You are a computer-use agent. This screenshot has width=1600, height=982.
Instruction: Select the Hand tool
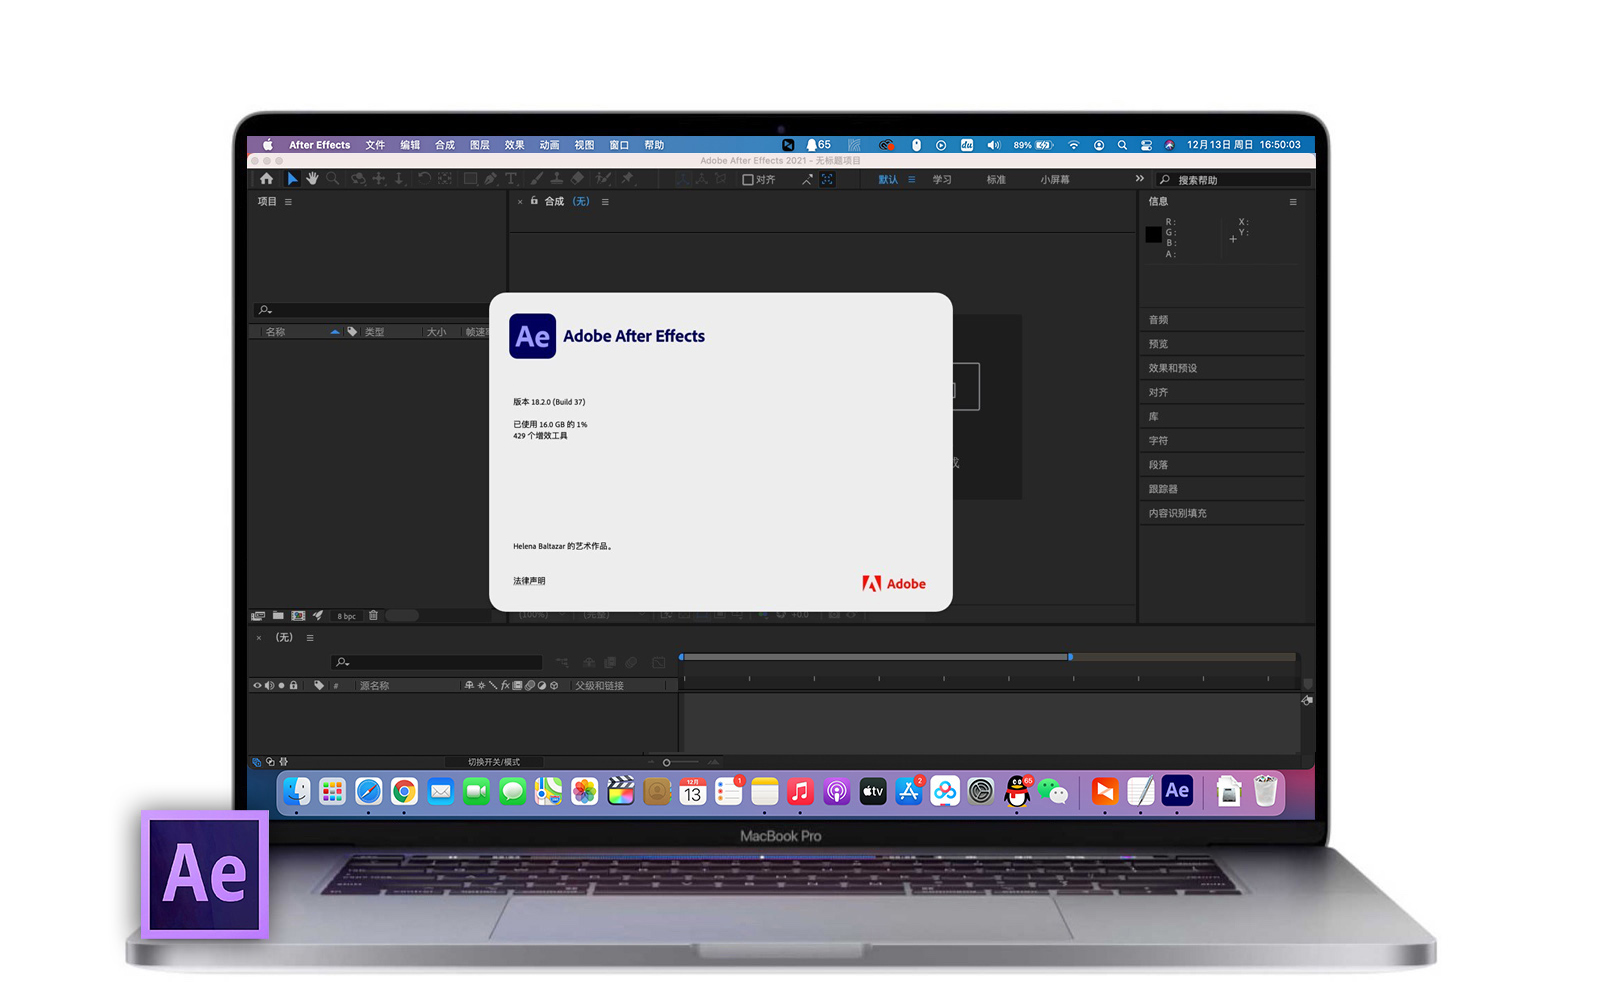[x=312, y=179]
